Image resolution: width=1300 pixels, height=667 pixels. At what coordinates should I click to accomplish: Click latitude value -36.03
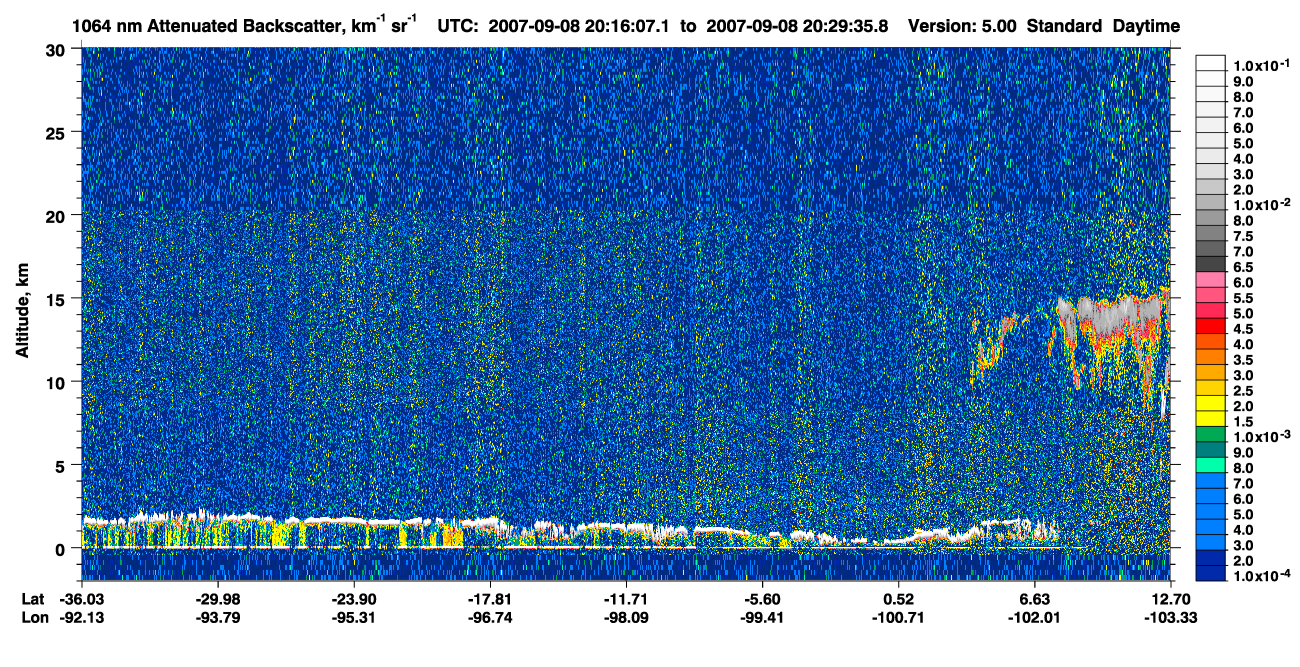tap(82, 598)
